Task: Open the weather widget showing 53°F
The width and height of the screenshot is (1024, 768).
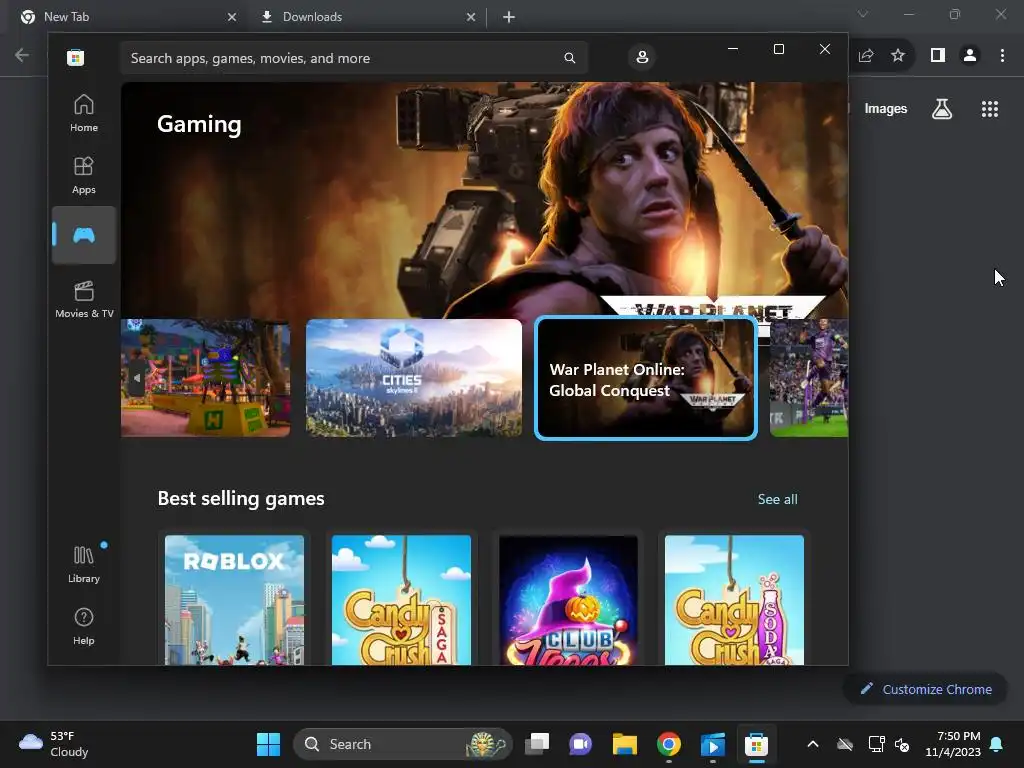Action: click(x=54, y=744)
